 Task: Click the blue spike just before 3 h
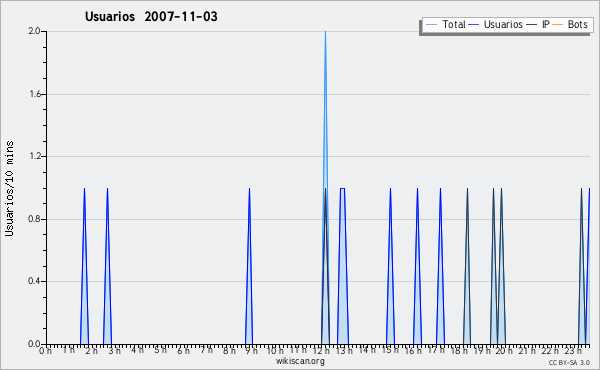pos(107,266)
